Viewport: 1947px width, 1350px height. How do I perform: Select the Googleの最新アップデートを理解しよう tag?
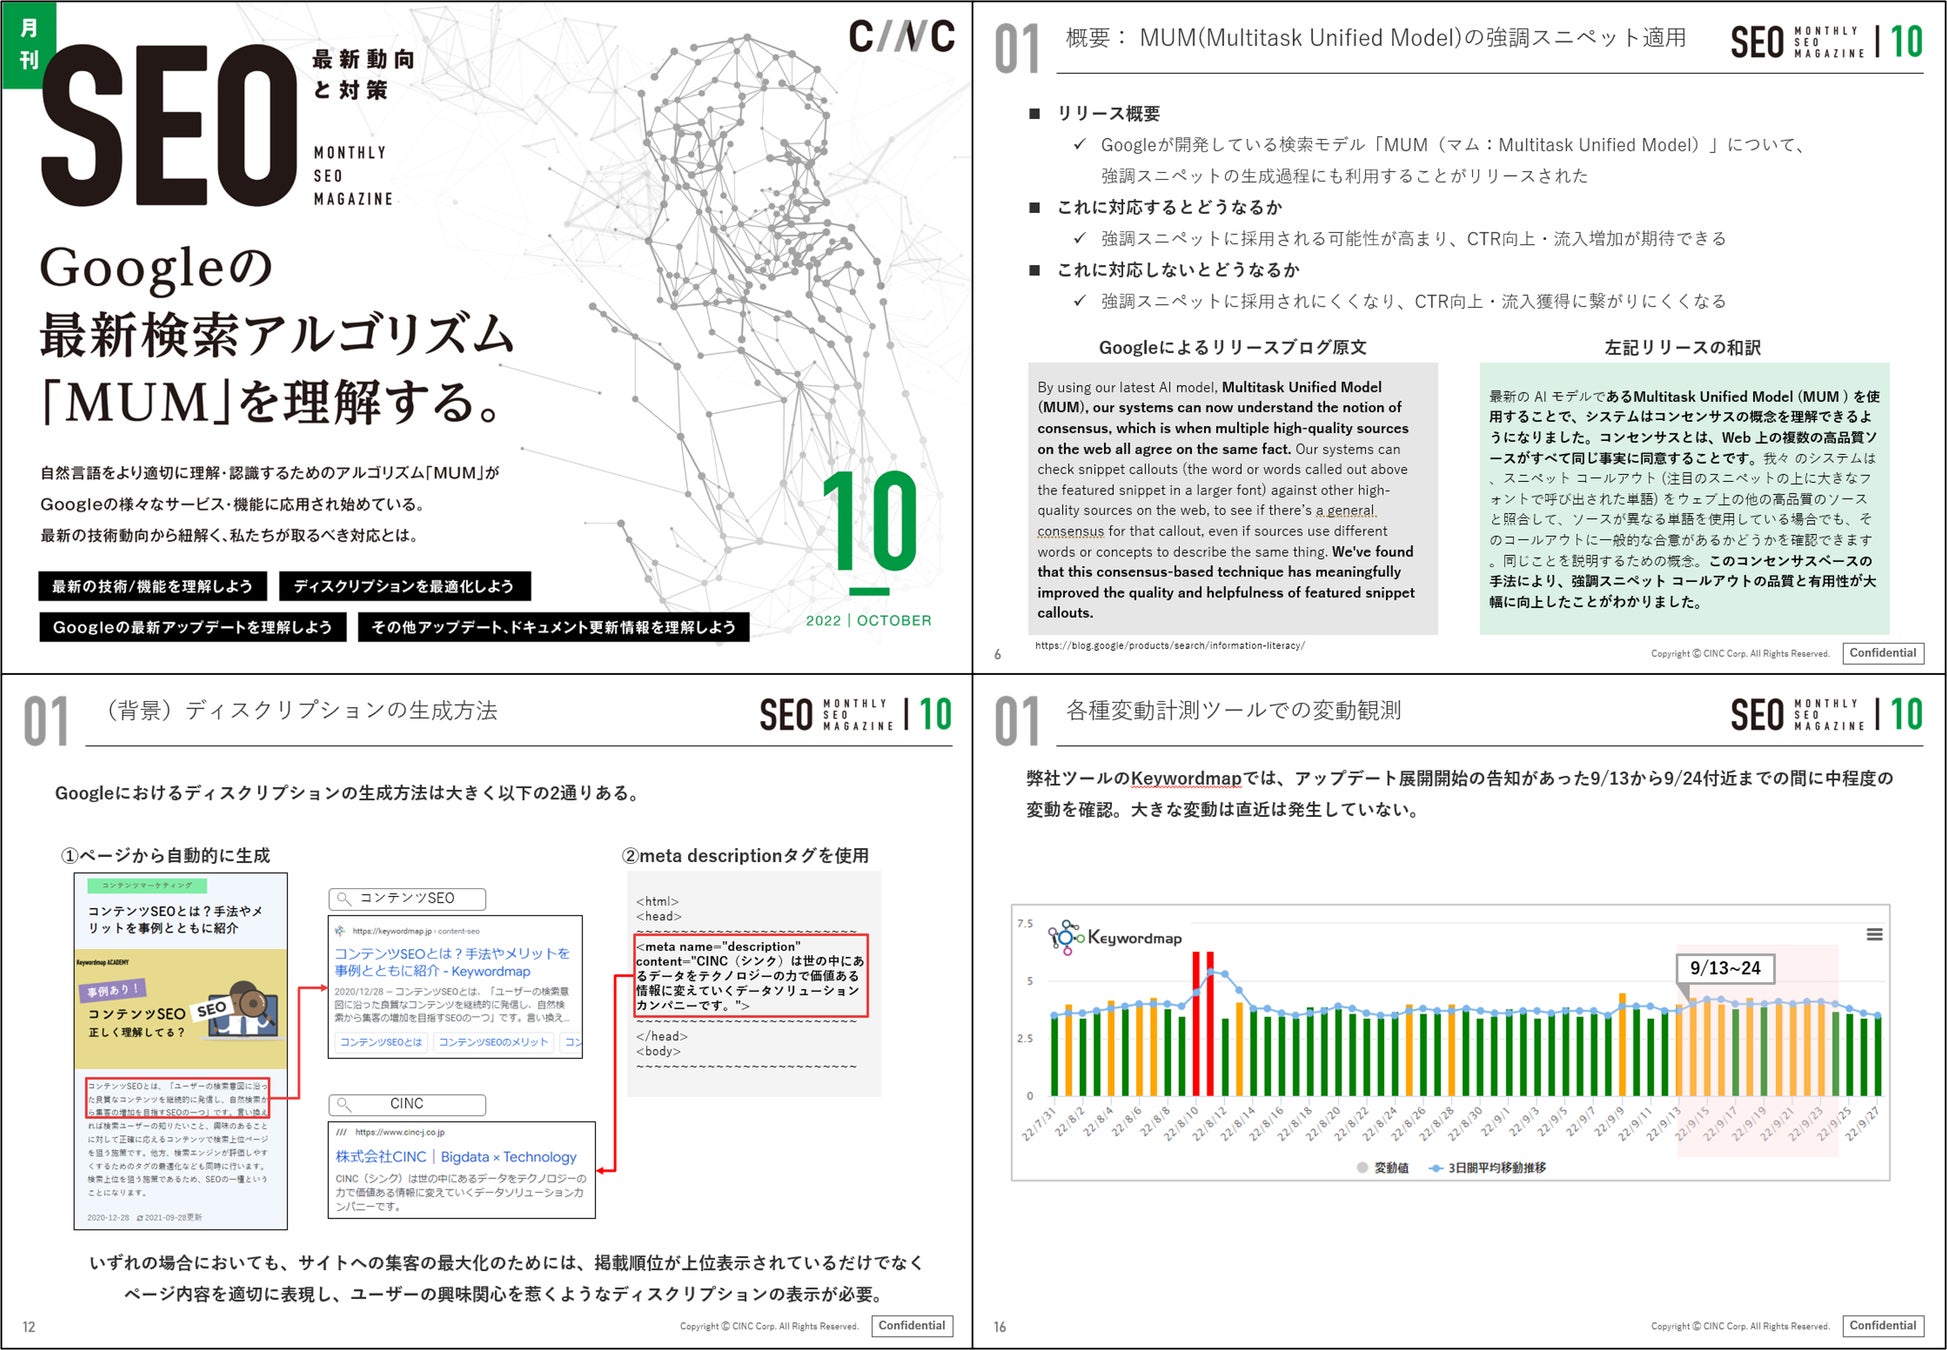[x=192, y=627]
